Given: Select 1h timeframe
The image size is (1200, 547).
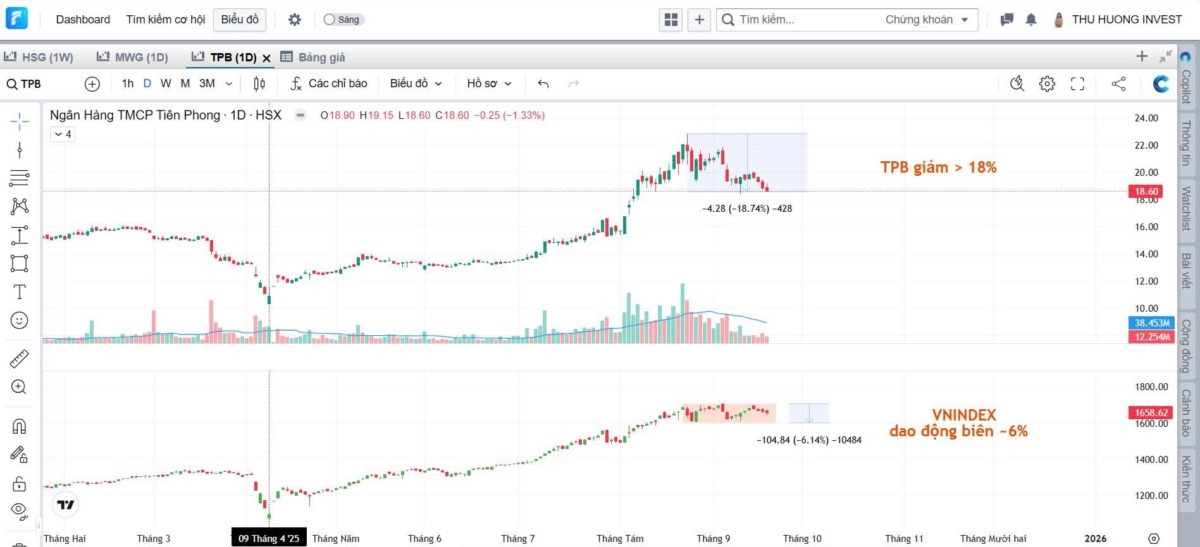Looking at the screenshot, I should point(128,84).
